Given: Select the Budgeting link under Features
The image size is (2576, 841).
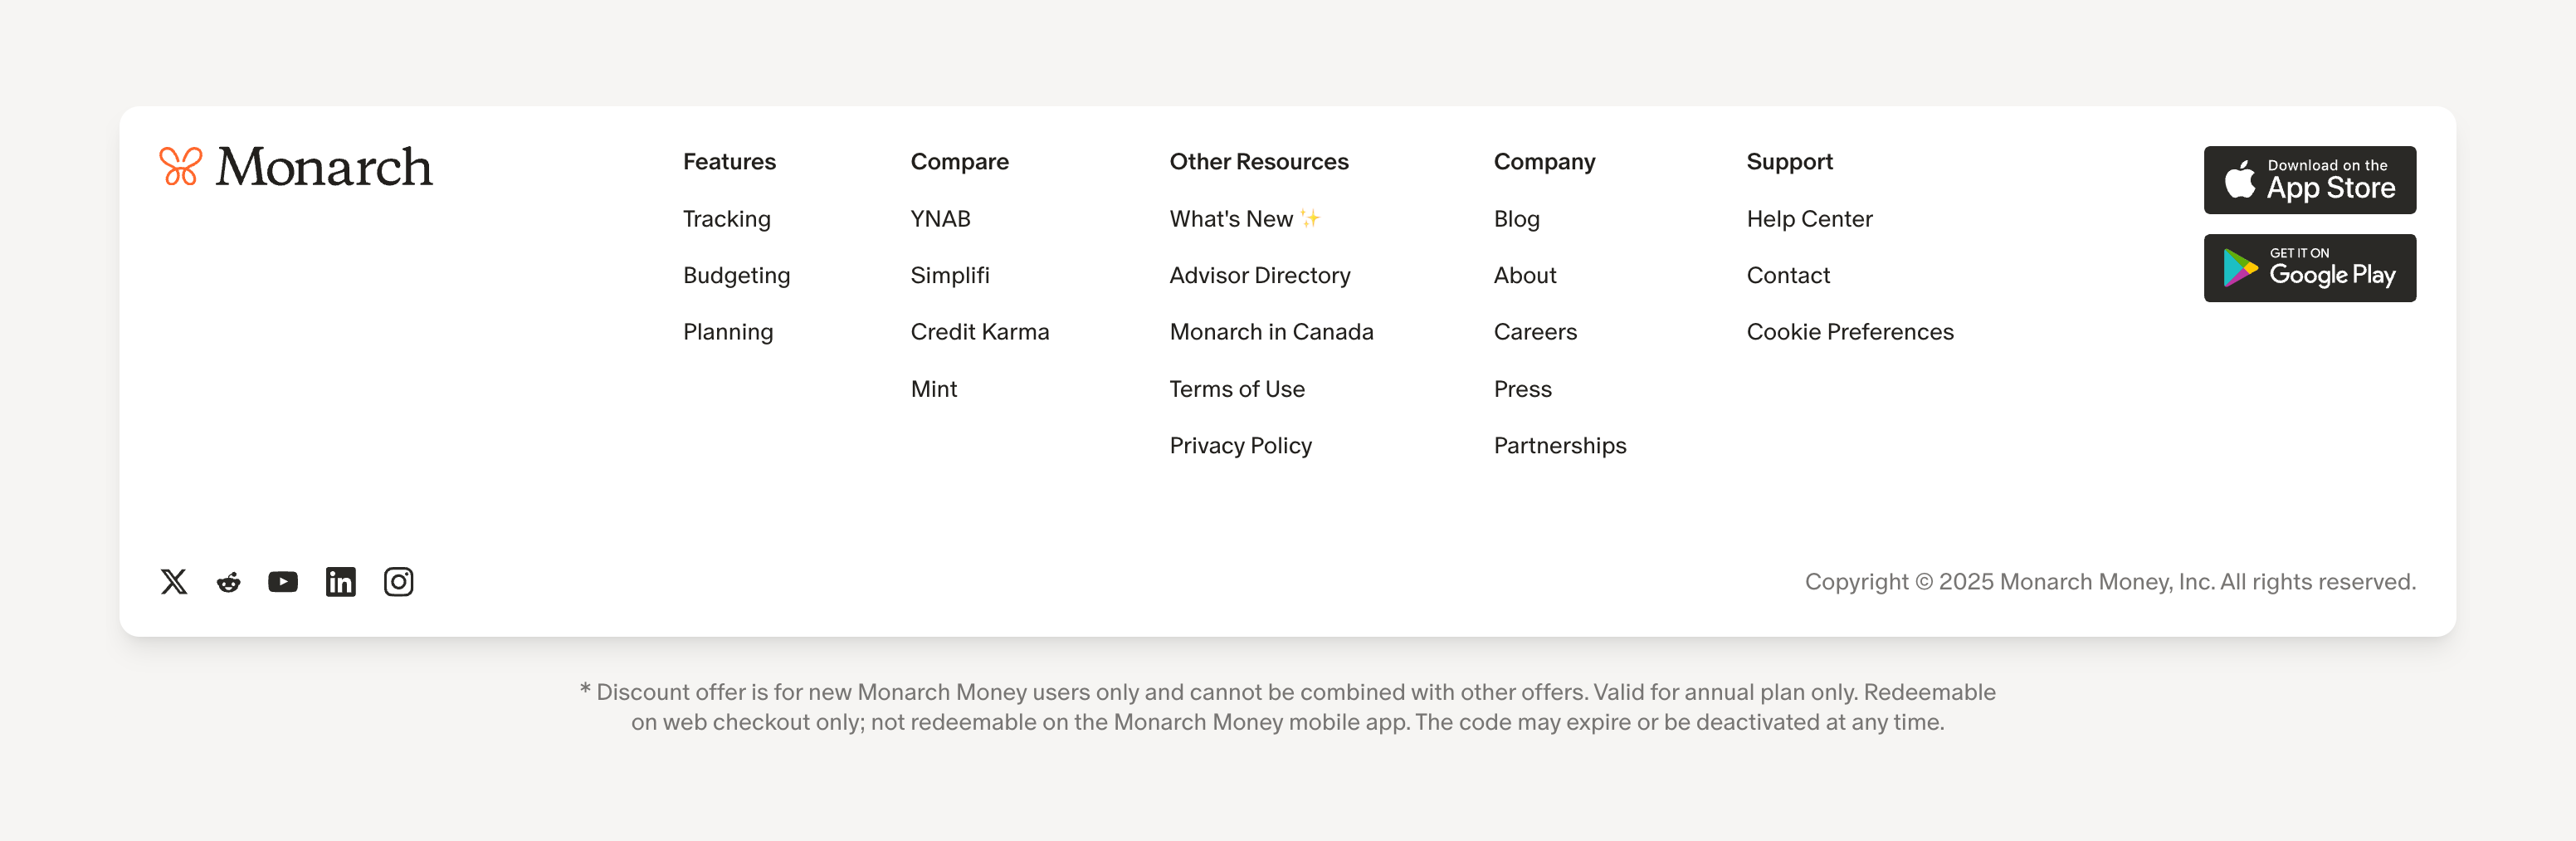Looking at the screenshot, I should 736,275.
